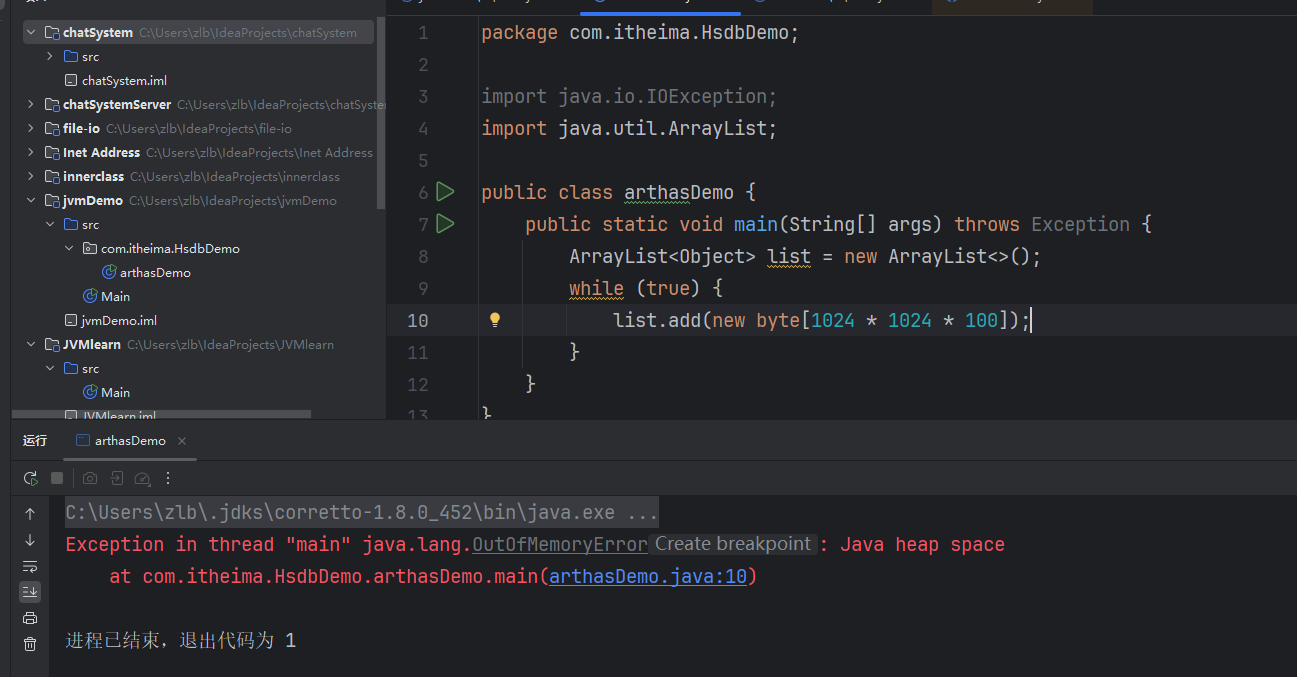
Task: Rerun arthasDemo with the rerun icon
Action: point(31,479)
